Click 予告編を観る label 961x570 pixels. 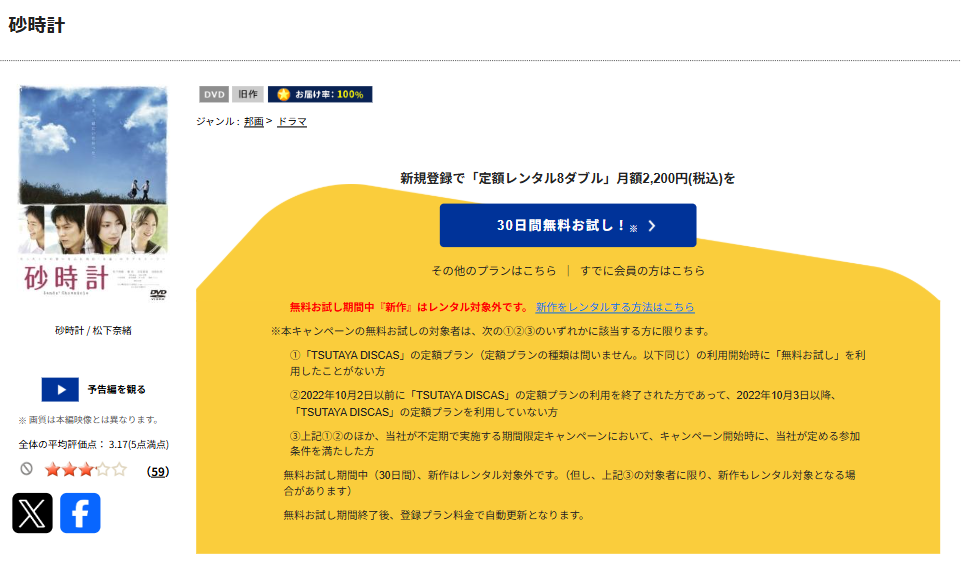116,390
